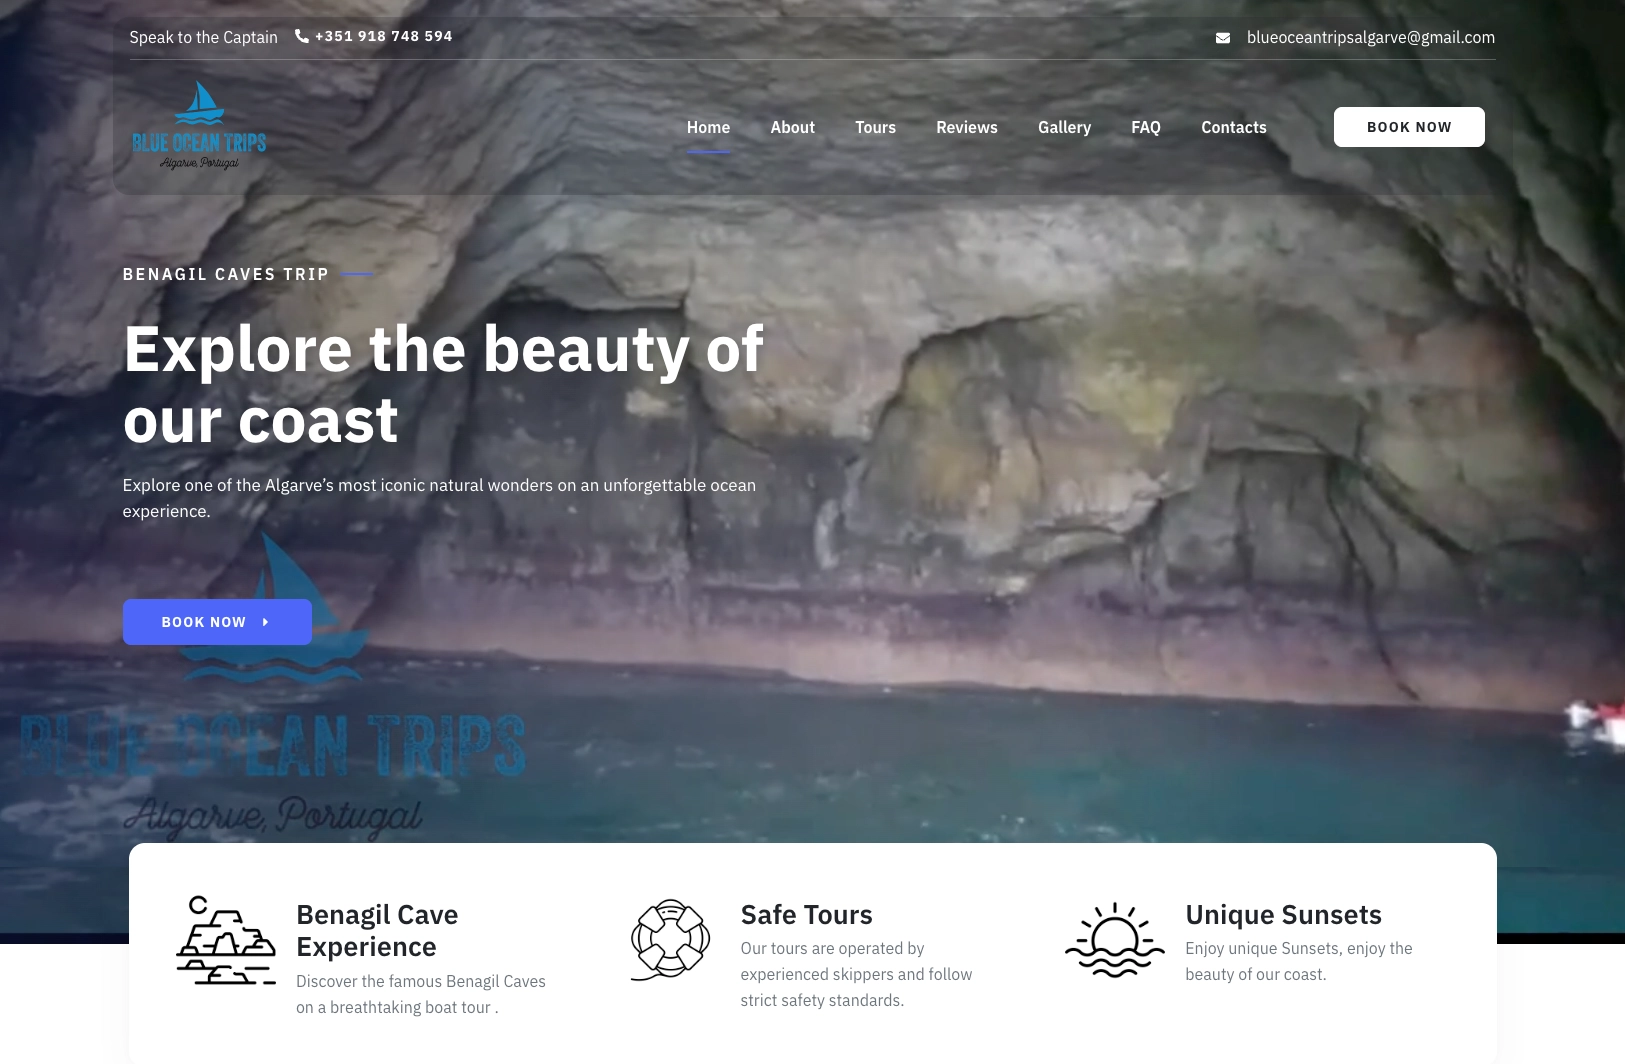
Task: Click the white BOOK NOW header button
Action: coord(1408,127)
